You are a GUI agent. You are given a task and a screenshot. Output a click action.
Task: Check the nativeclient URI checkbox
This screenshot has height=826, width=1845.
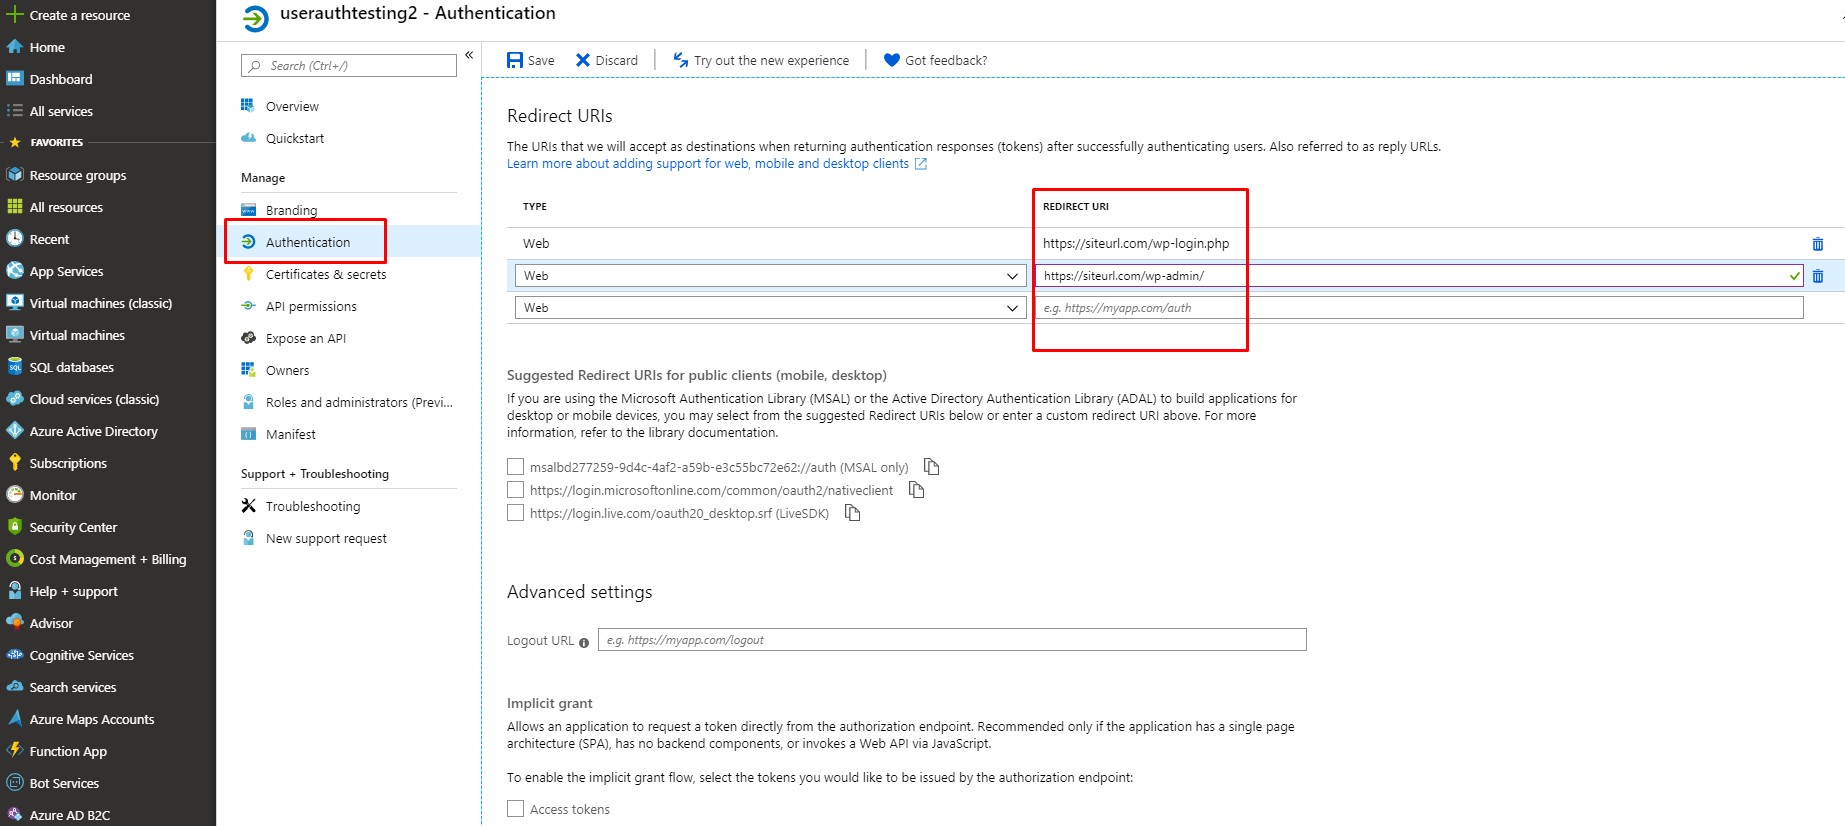coord(515,489)
